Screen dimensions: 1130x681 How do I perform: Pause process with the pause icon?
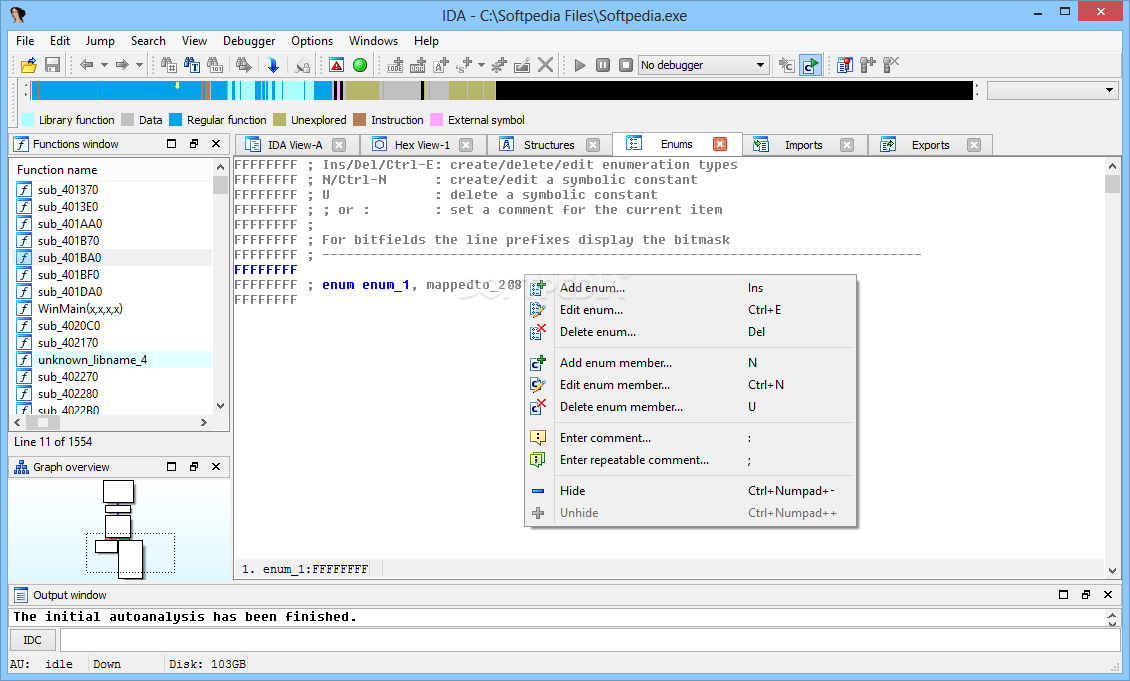603,65
